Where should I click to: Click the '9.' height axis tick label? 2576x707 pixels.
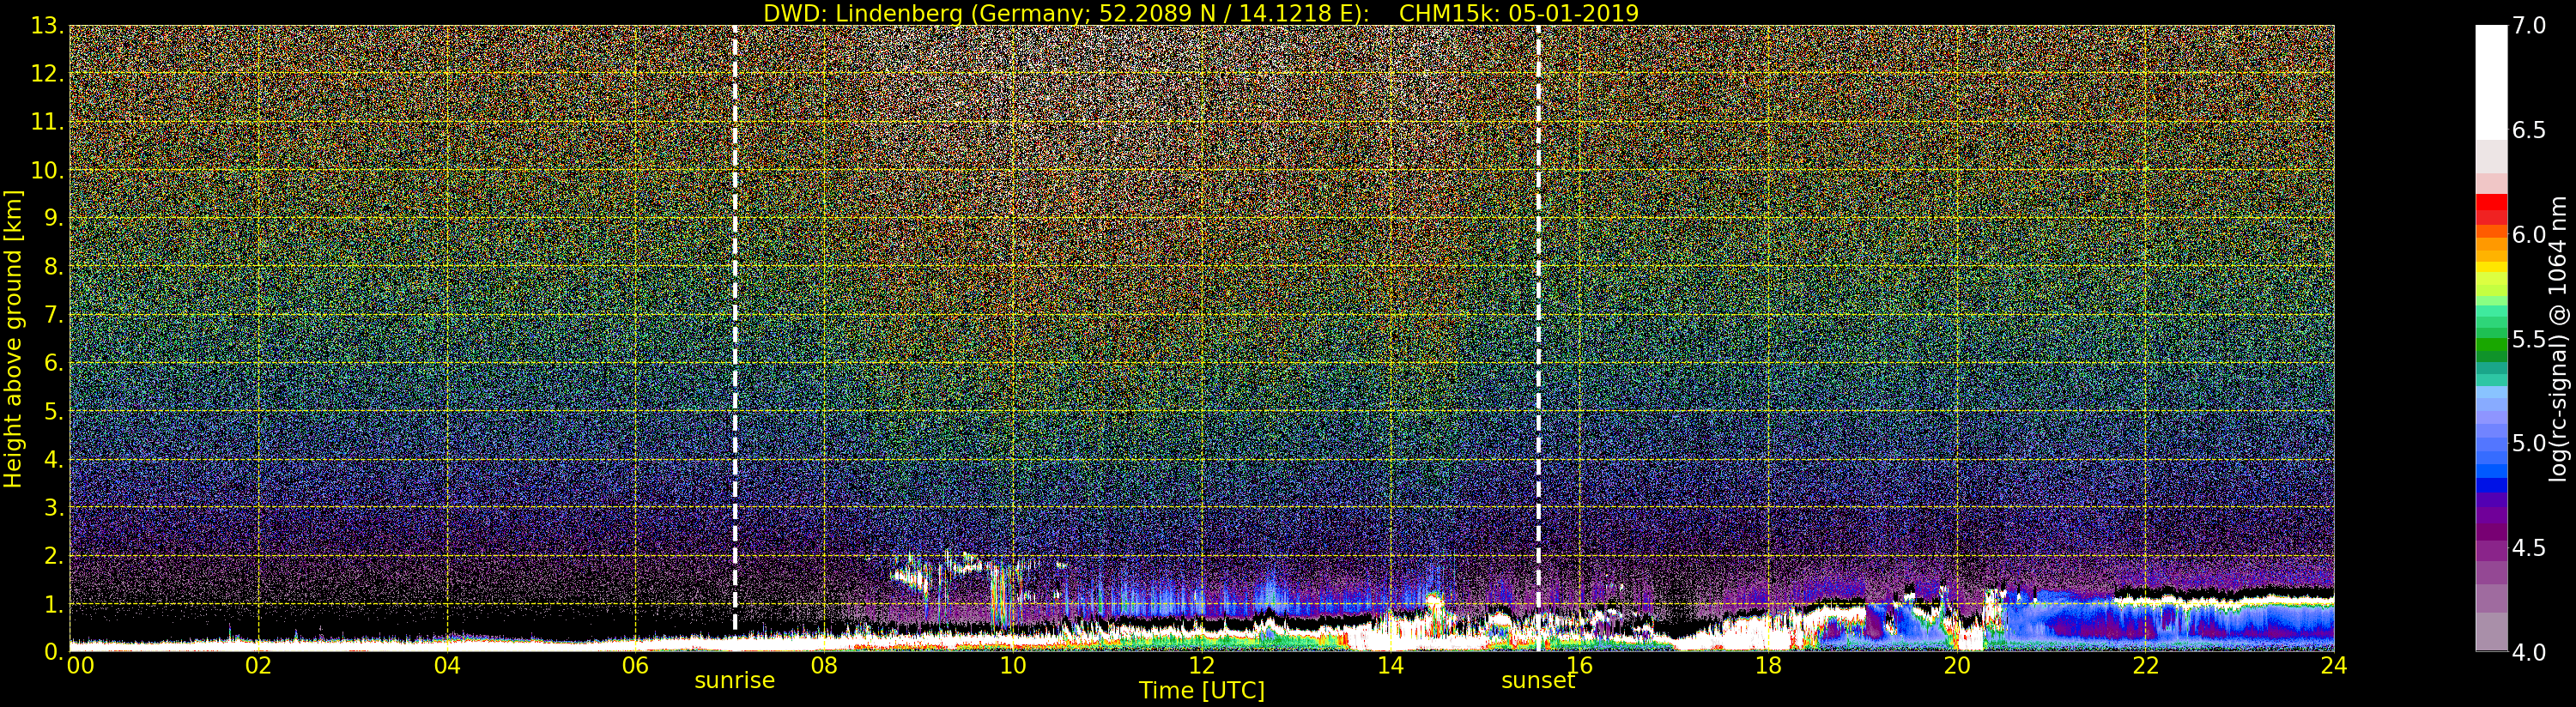pyautogui.click(x=54, y=218)
